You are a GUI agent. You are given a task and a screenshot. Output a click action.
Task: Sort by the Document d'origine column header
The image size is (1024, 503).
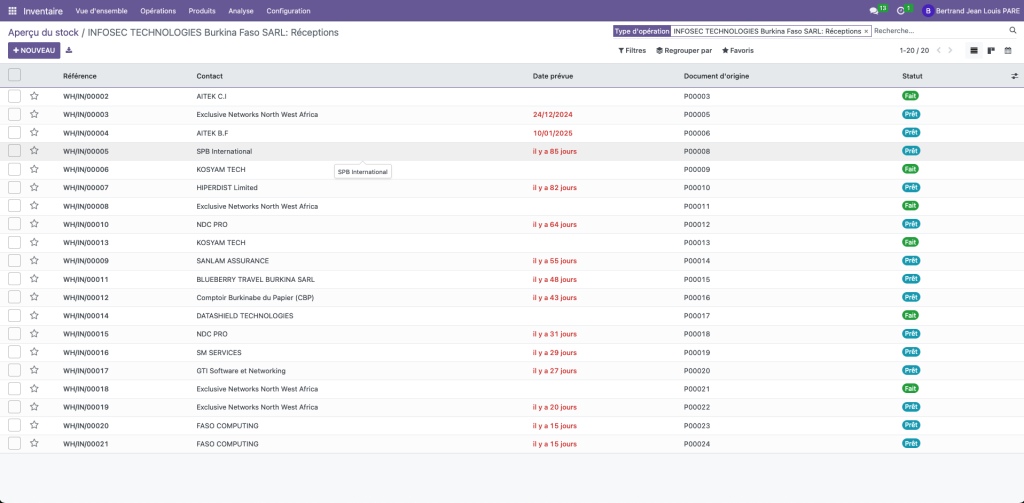coord(716,76)
